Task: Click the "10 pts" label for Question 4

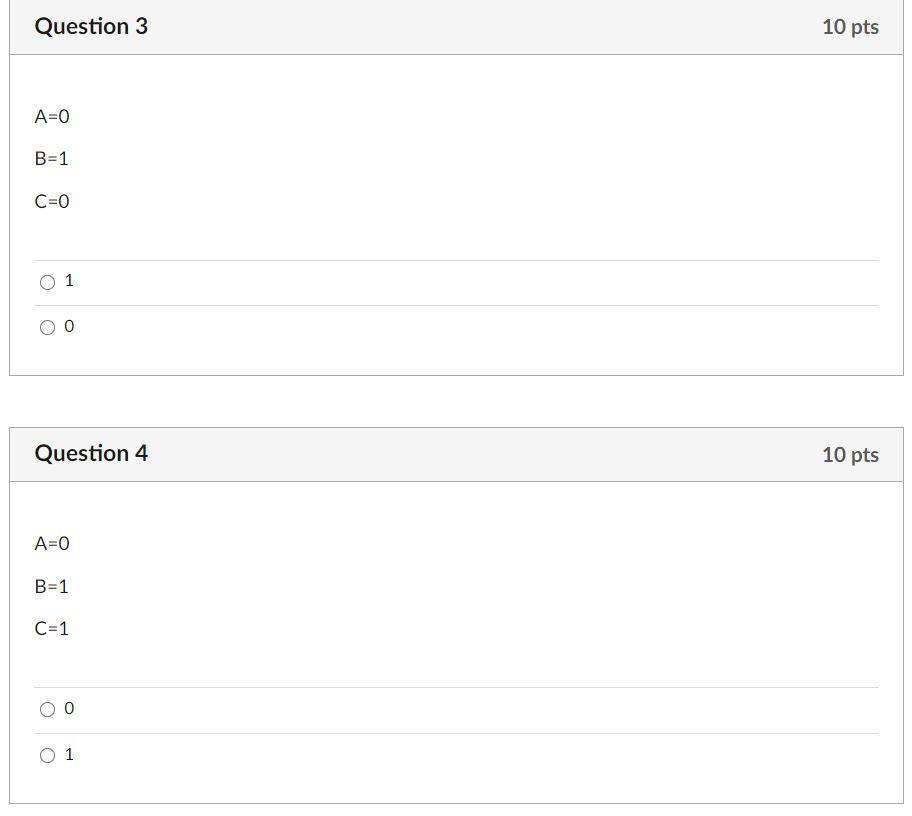Action: click(850, 454)
